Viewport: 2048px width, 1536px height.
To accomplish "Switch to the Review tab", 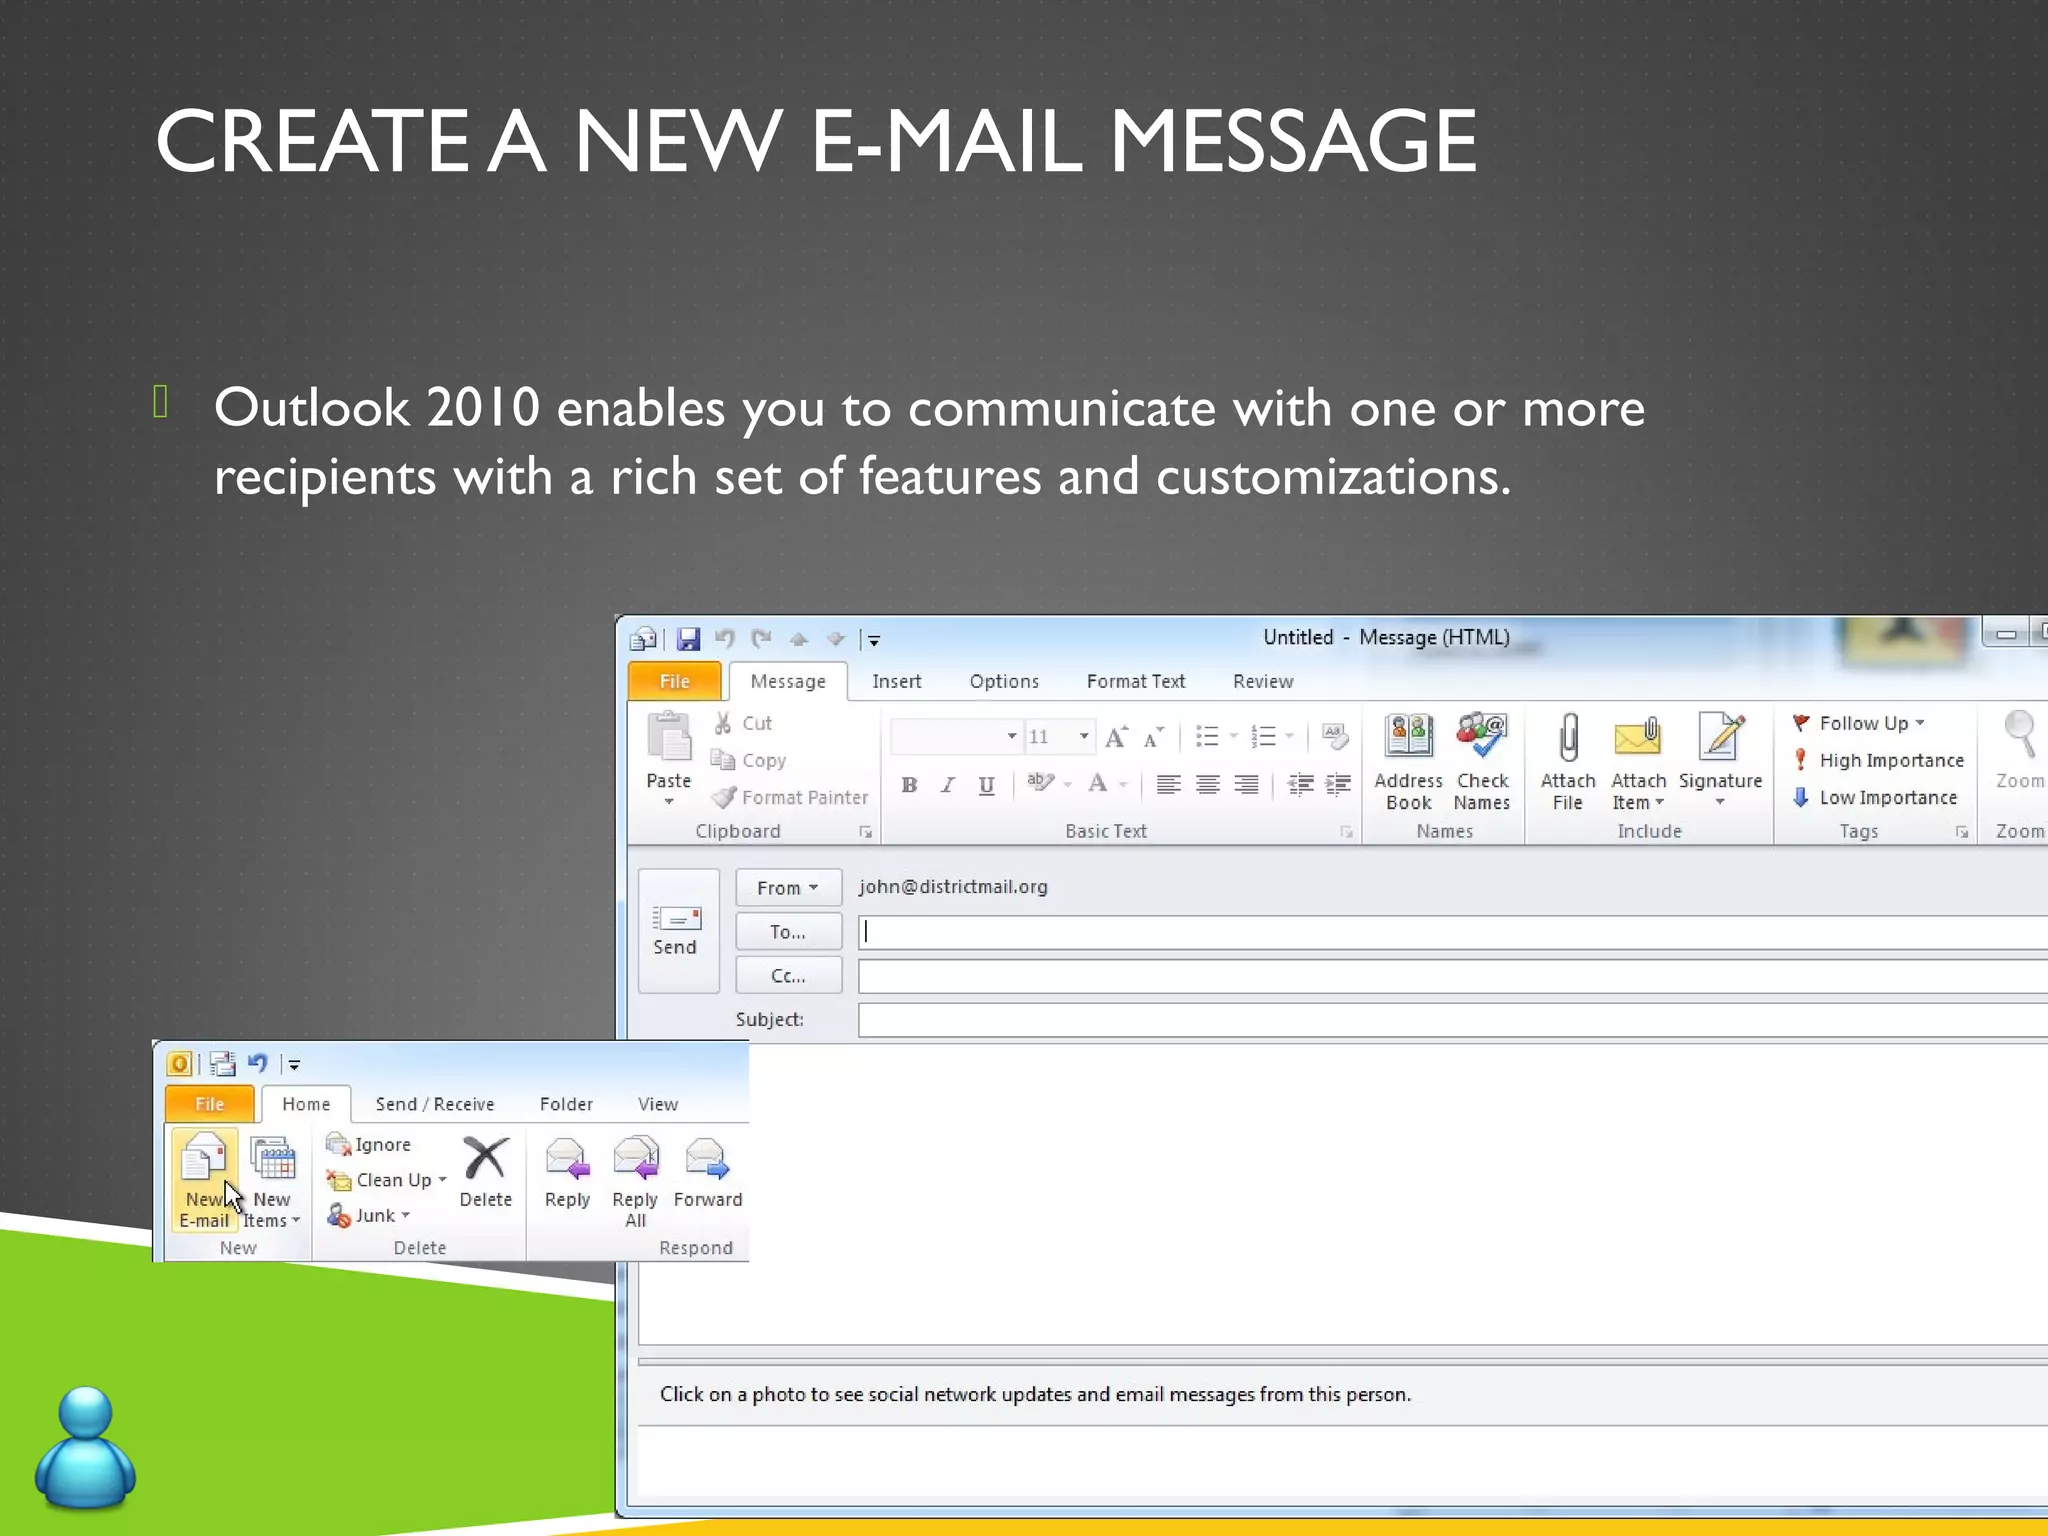I will pos(1263,681).
